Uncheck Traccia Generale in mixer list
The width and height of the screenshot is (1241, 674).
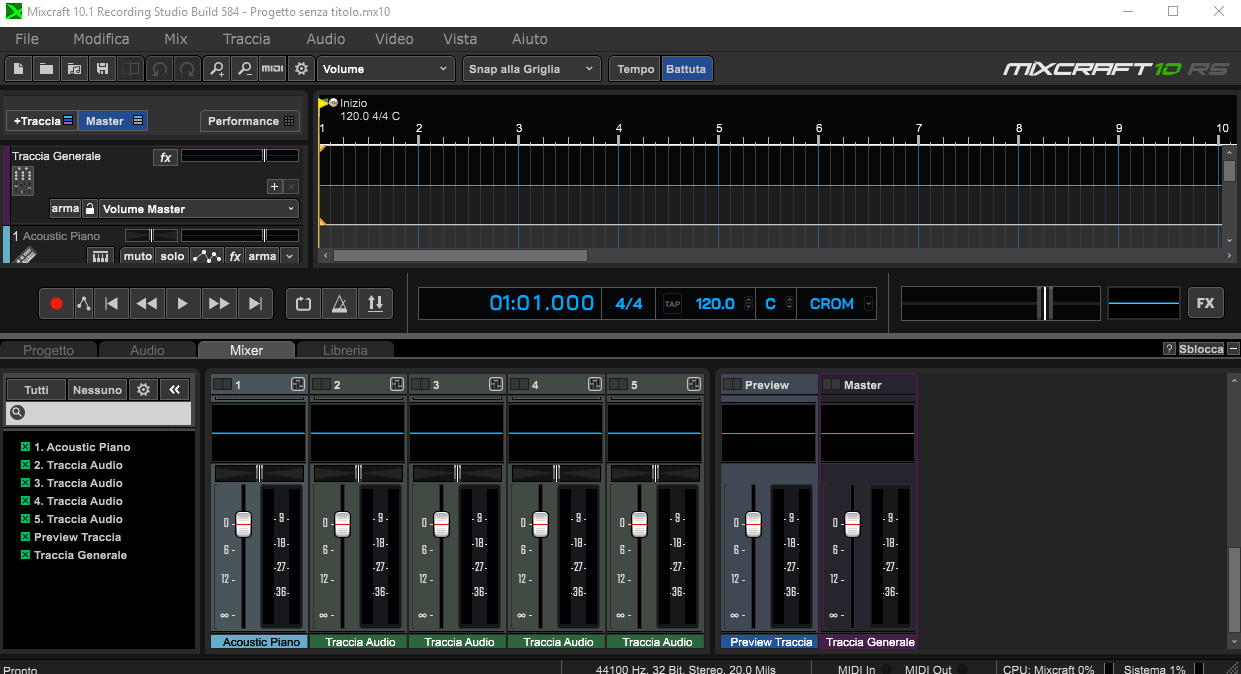point(26,555)
